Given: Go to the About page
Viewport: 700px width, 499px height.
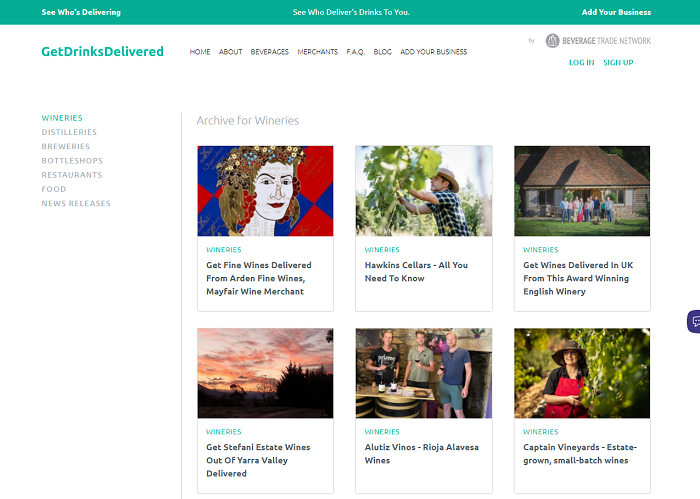Looking at the screenshot, I should 230,52.
